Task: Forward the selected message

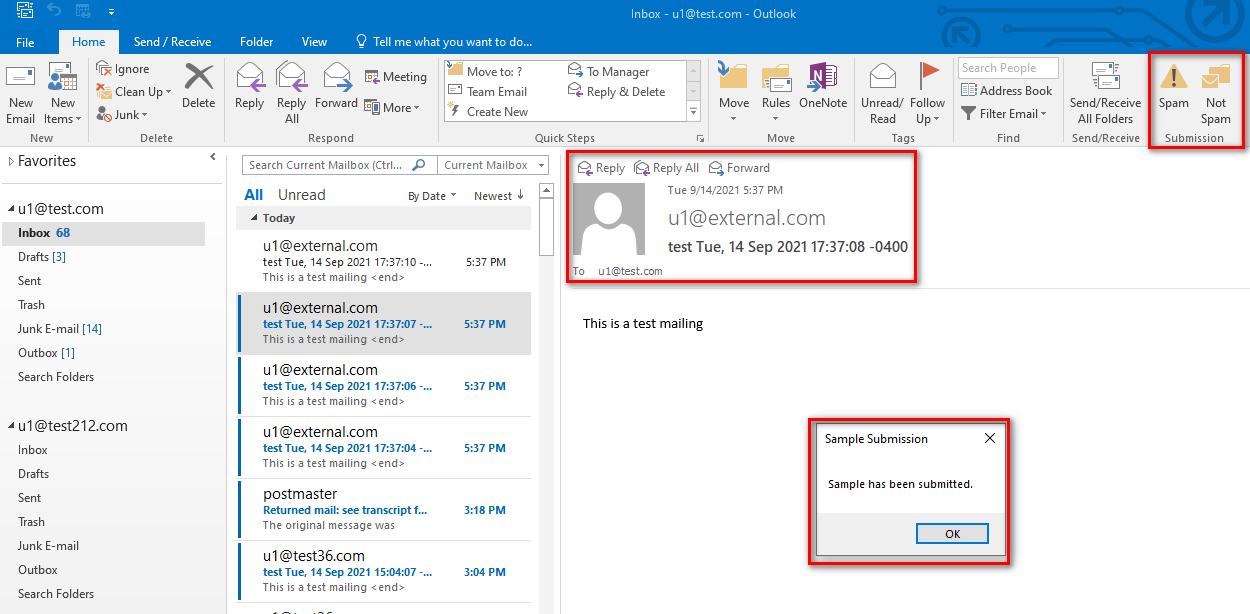Action: pos(337,90)
